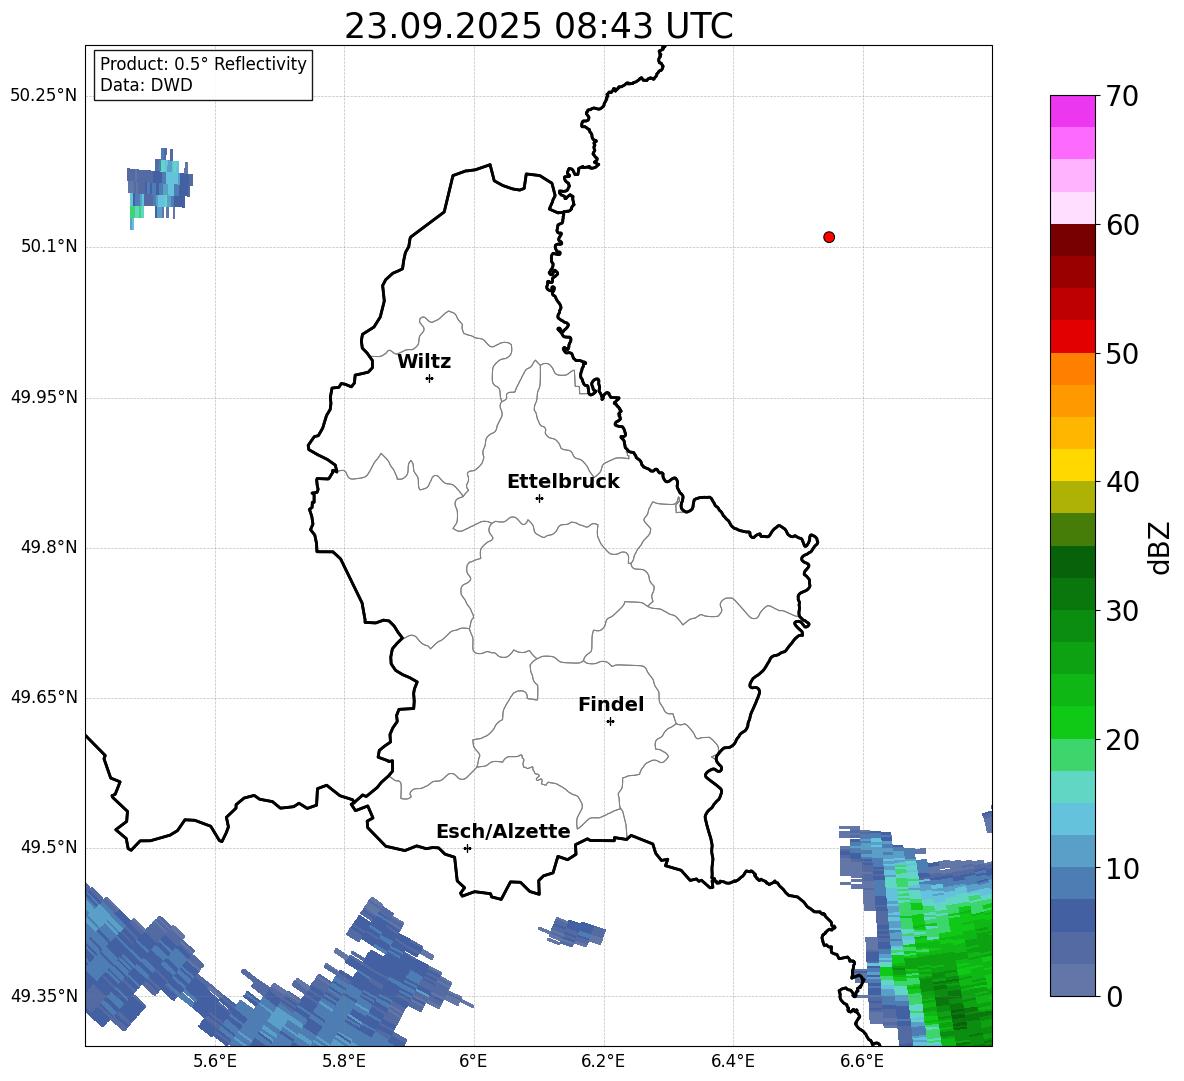The image size is (1184, 1081).
Task: Click the dark maroon swatch just below 60
Action: (x=1072, y=240)
